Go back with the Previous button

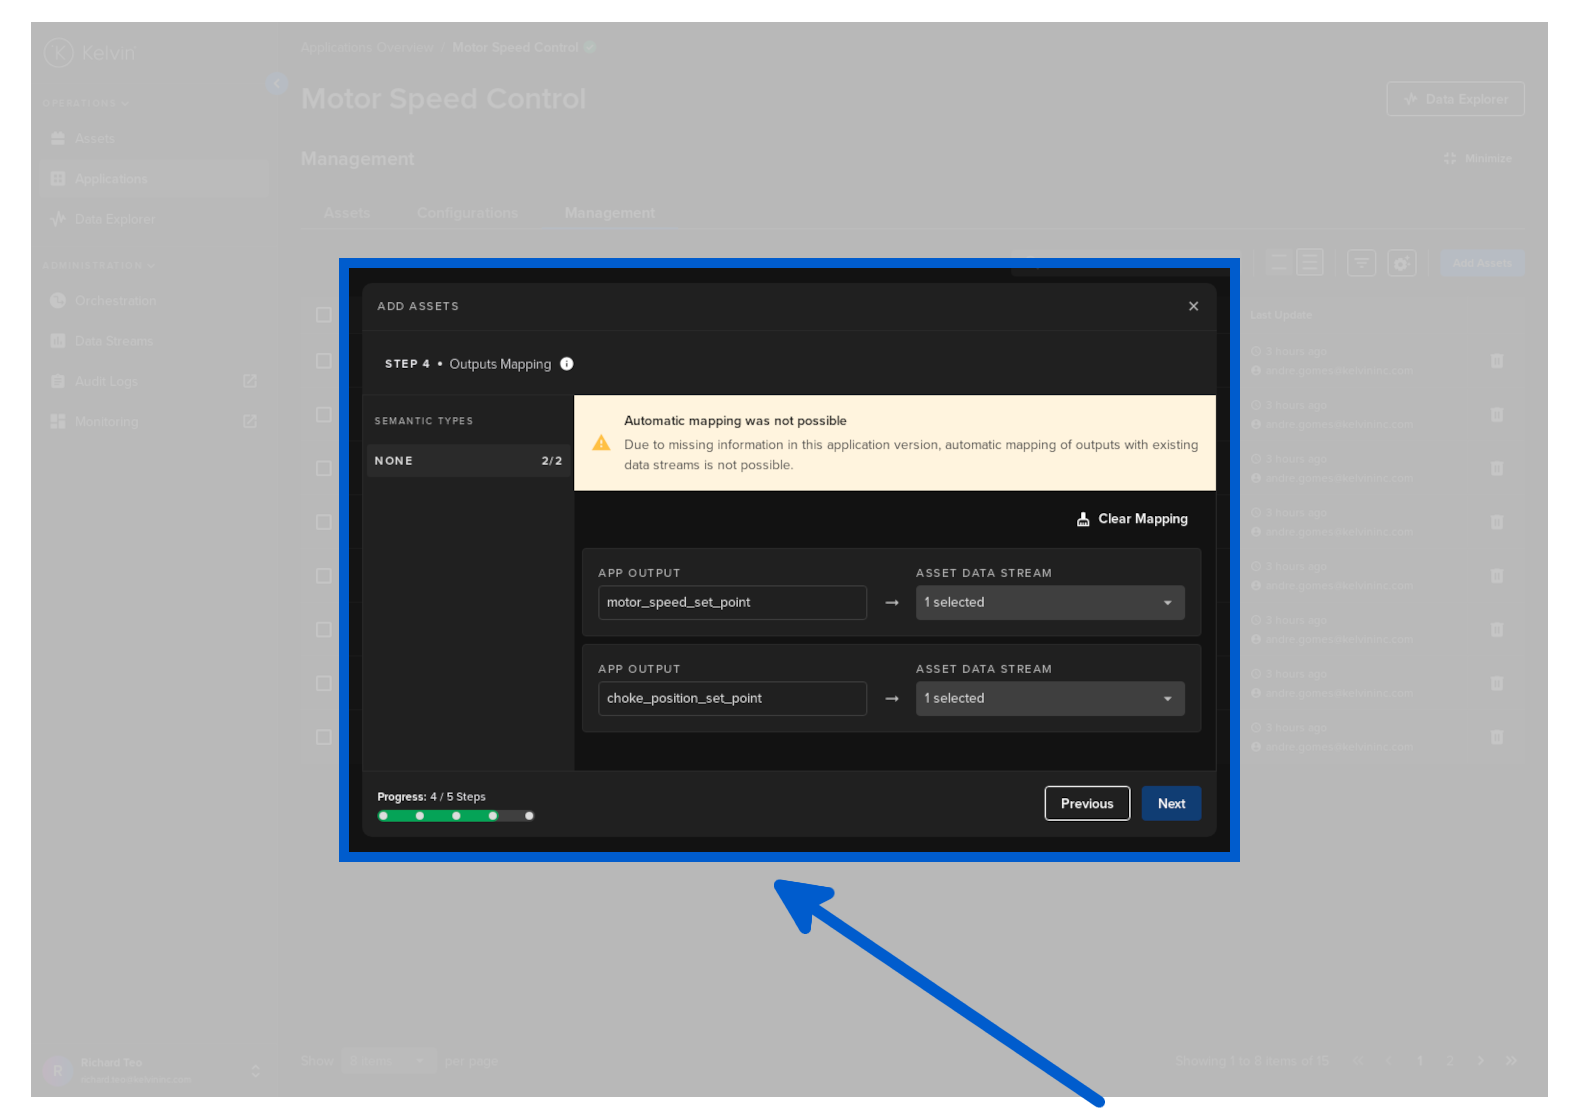[x=1087, y=804]
